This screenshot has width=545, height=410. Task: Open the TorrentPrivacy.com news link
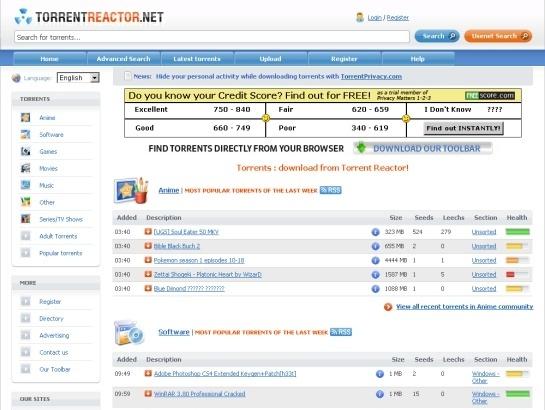pos(371,76)
